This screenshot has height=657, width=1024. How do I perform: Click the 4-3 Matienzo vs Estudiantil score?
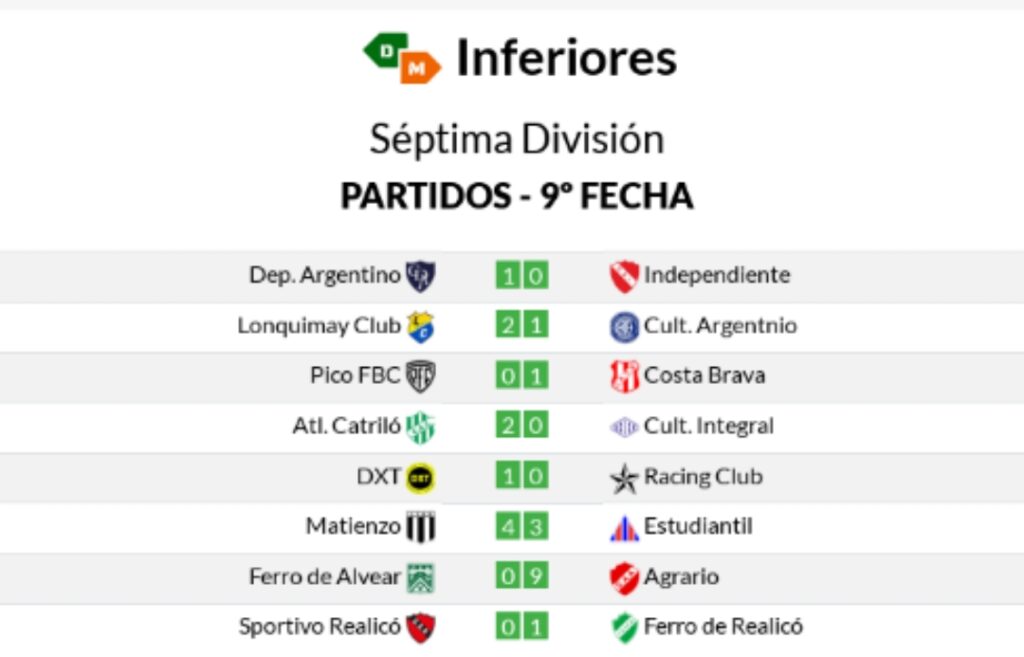522,526
